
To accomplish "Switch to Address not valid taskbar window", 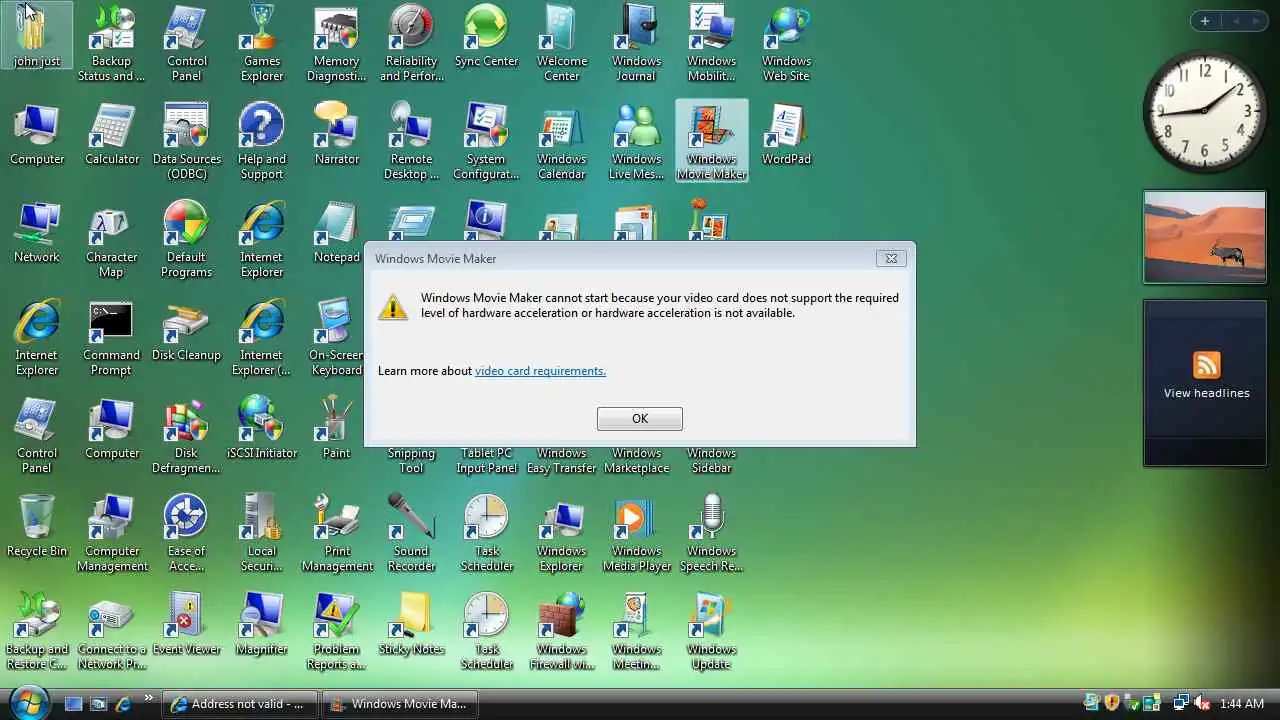I will coord(240,704).
